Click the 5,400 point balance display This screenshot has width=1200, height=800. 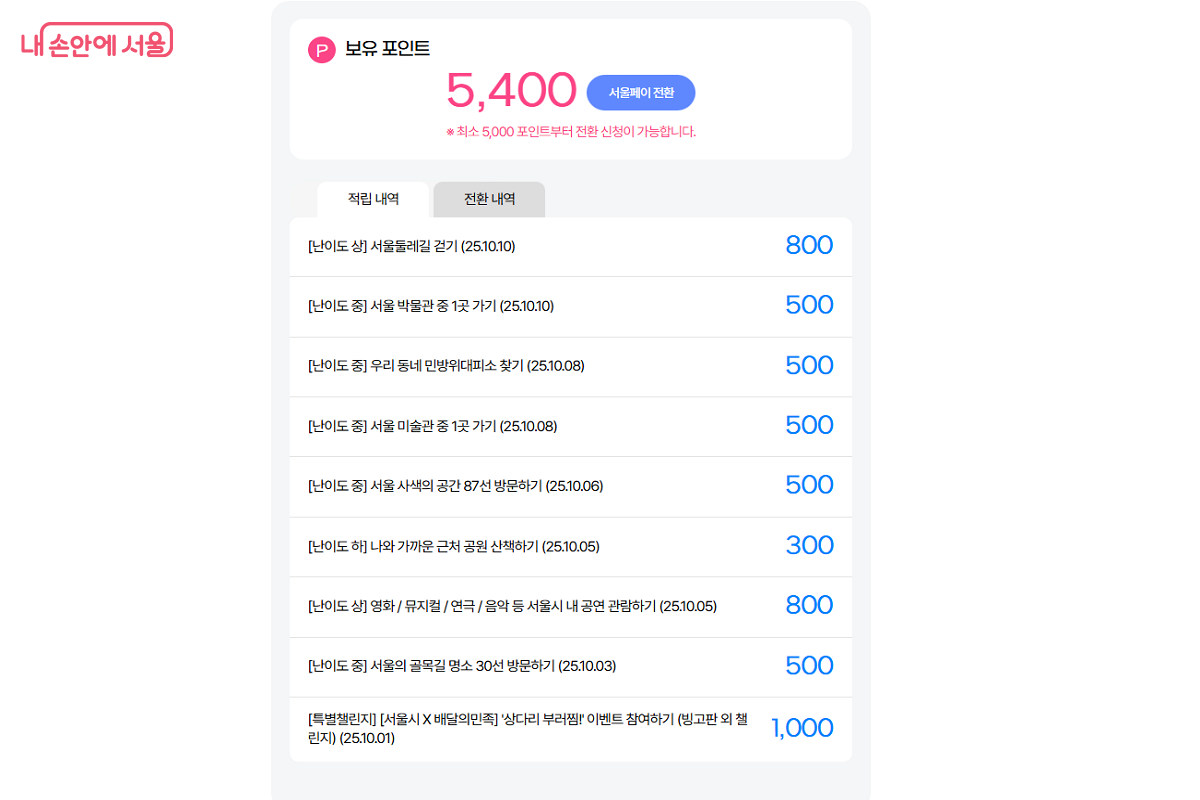pos(508,90)
